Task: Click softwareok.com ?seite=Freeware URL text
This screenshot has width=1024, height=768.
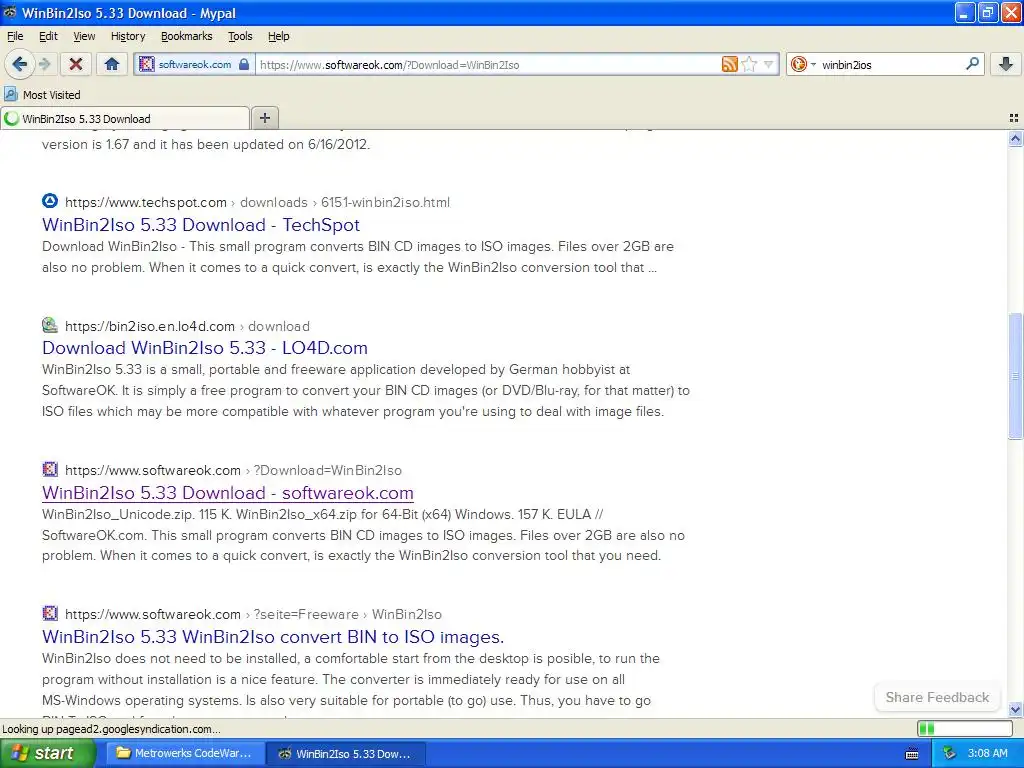Action: [x=253, y=615]
